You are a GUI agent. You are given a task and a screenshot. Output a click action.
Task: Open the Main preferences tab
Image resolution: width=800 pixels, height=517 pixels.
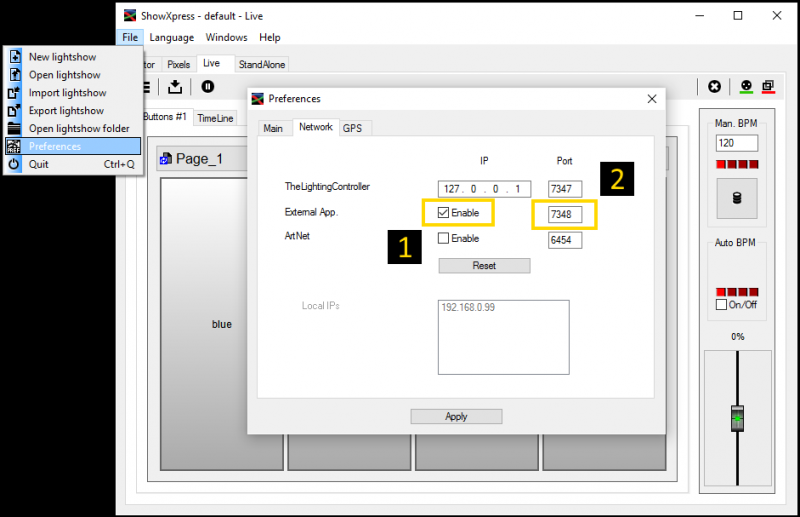[273, 128]
